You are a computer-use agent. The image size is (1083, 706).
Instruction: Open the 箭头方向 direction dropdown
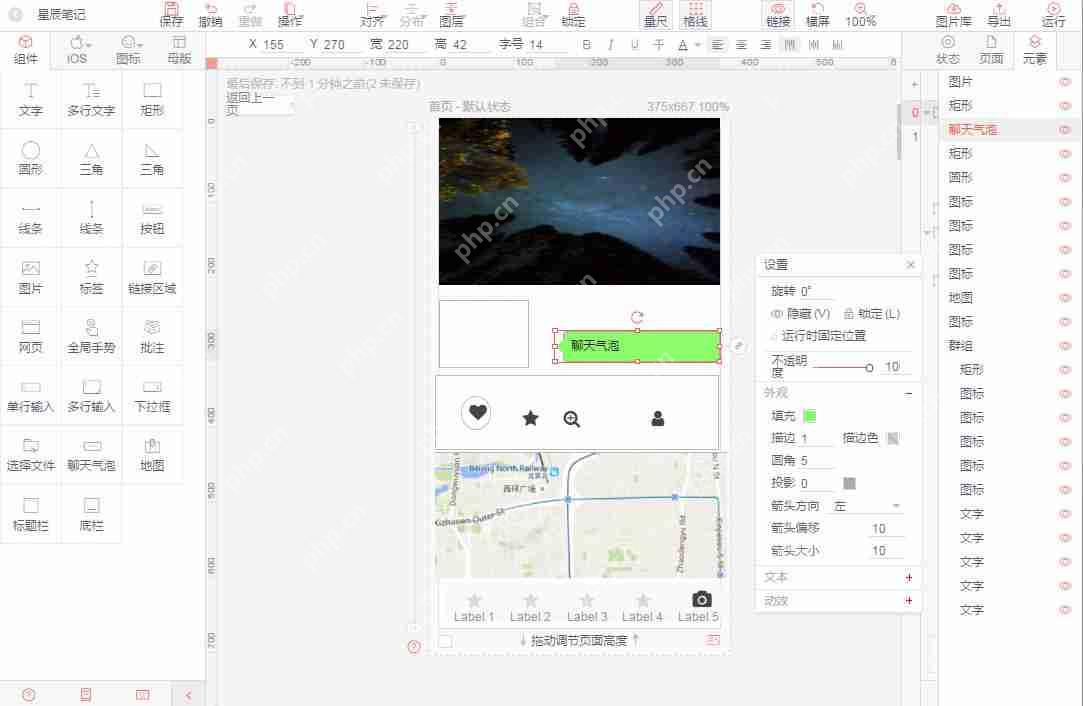tap(868, 505)
